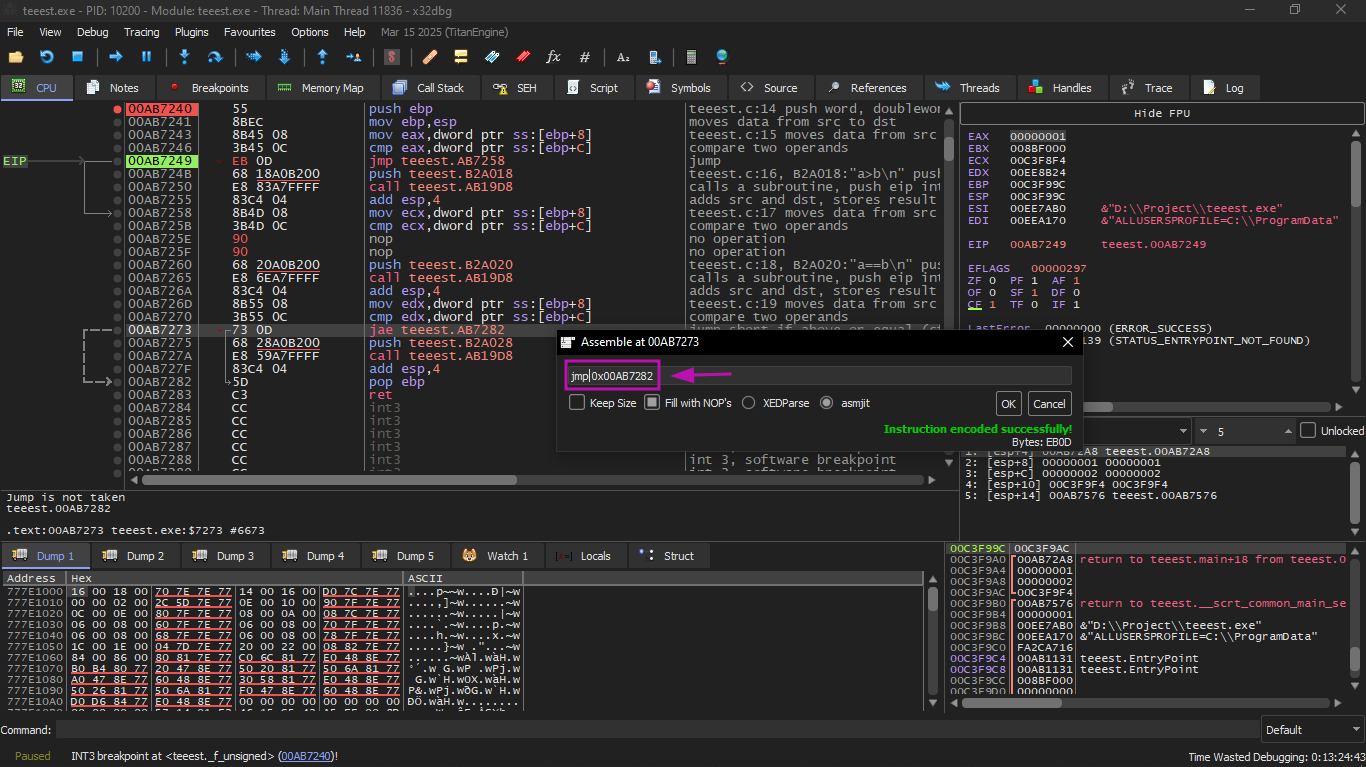Click the Step Into arrow icon
Viewport: 1366px width, 767px height.
(184, 57)
